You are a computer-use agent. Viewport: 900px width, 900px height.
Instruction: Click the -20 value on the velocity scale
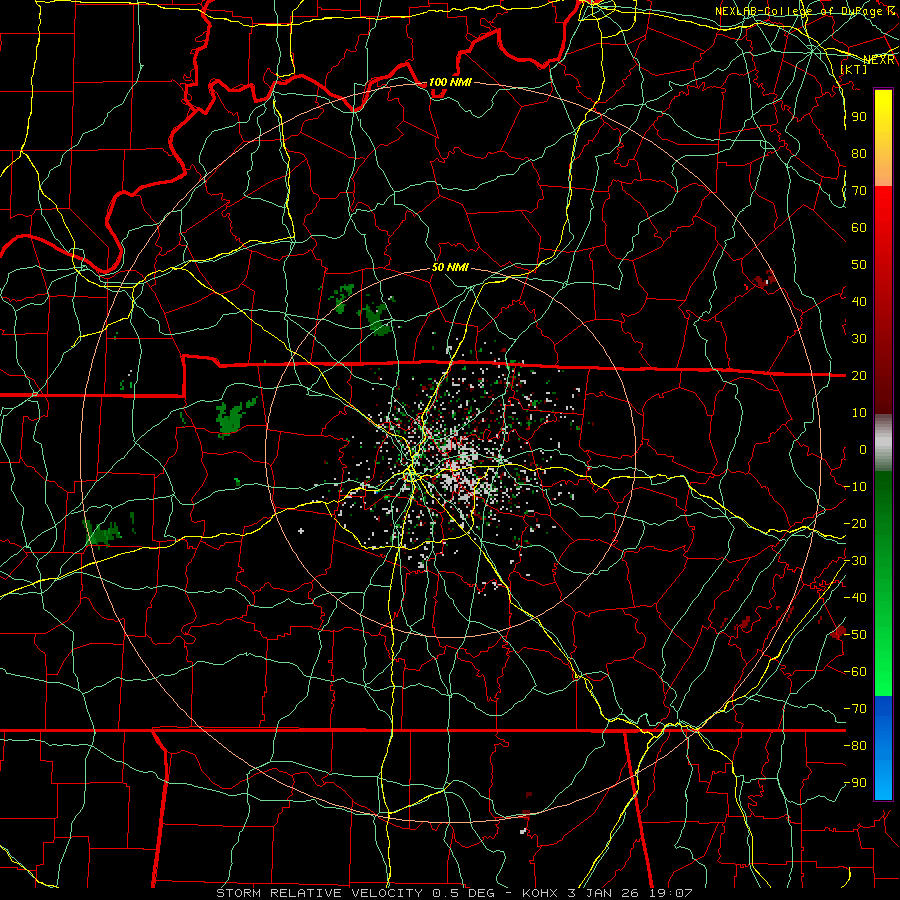(x=855, y=523)
